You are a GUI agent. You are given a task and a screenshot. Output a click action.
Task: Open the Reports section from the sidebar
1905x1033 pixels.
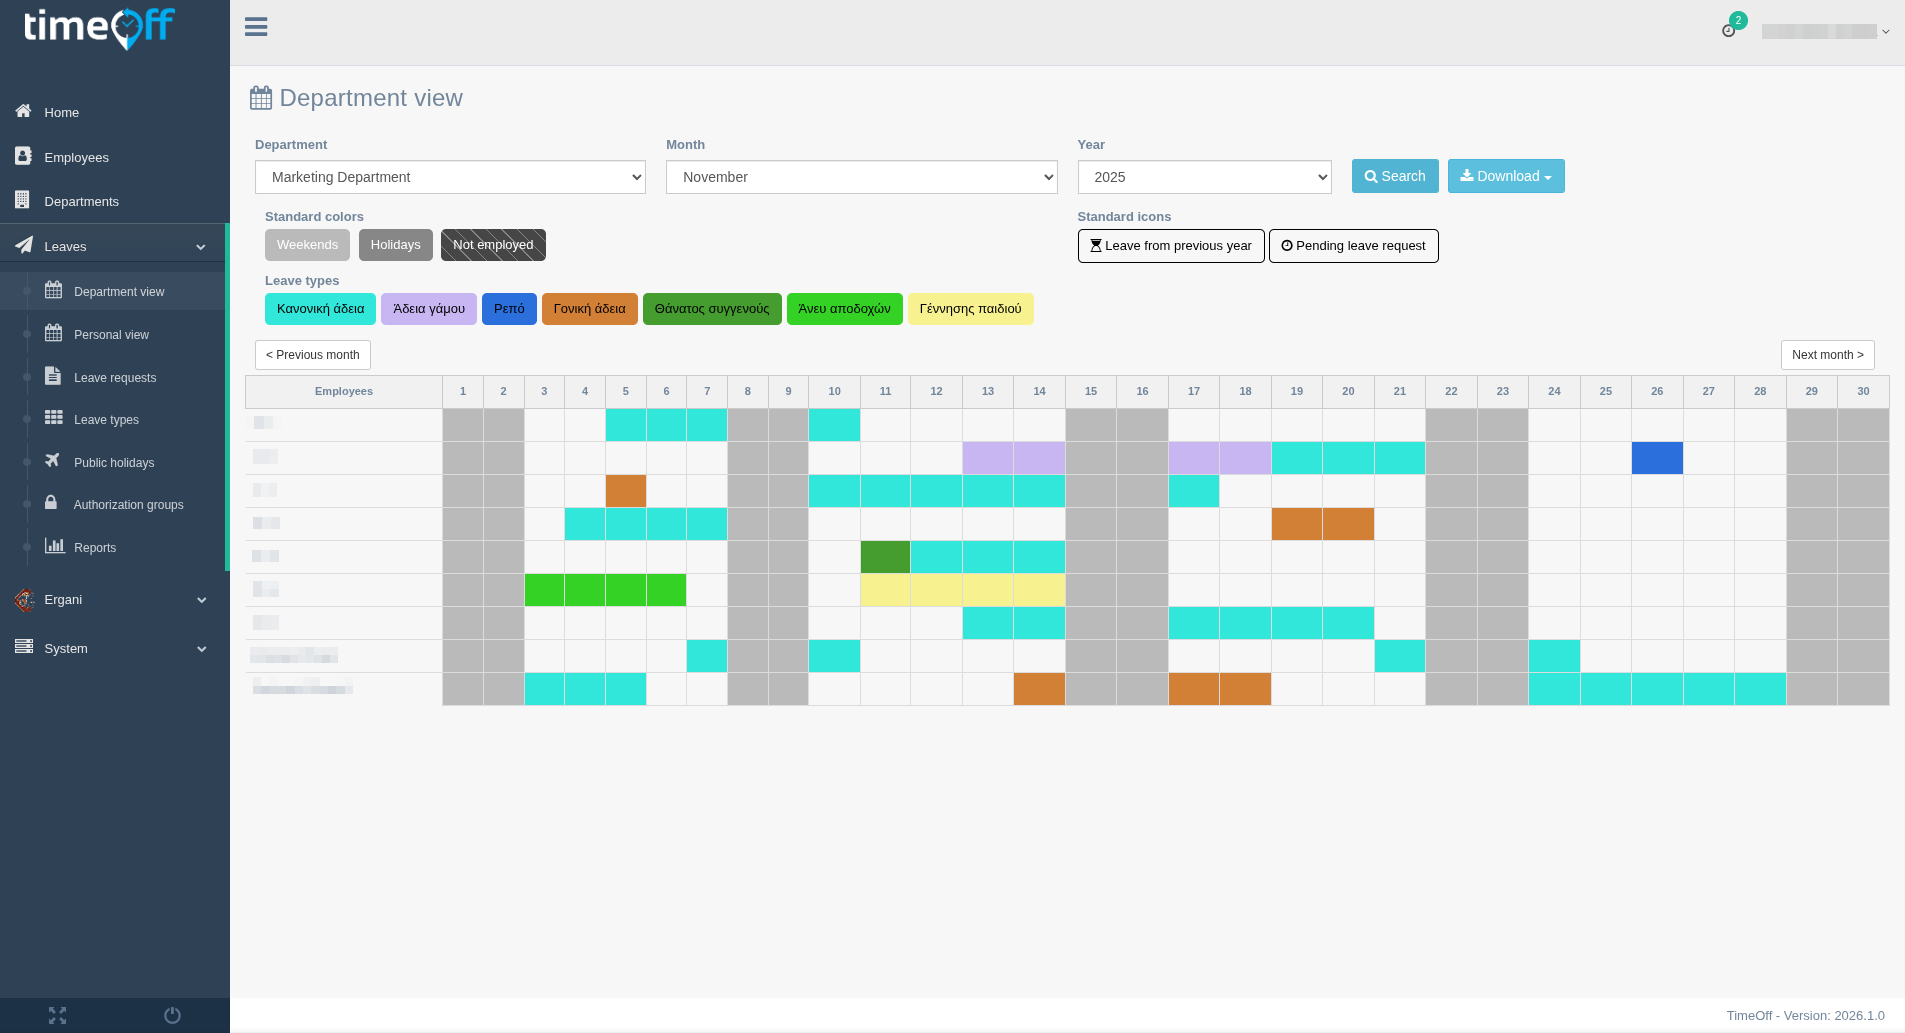click(x=95, y=547)
